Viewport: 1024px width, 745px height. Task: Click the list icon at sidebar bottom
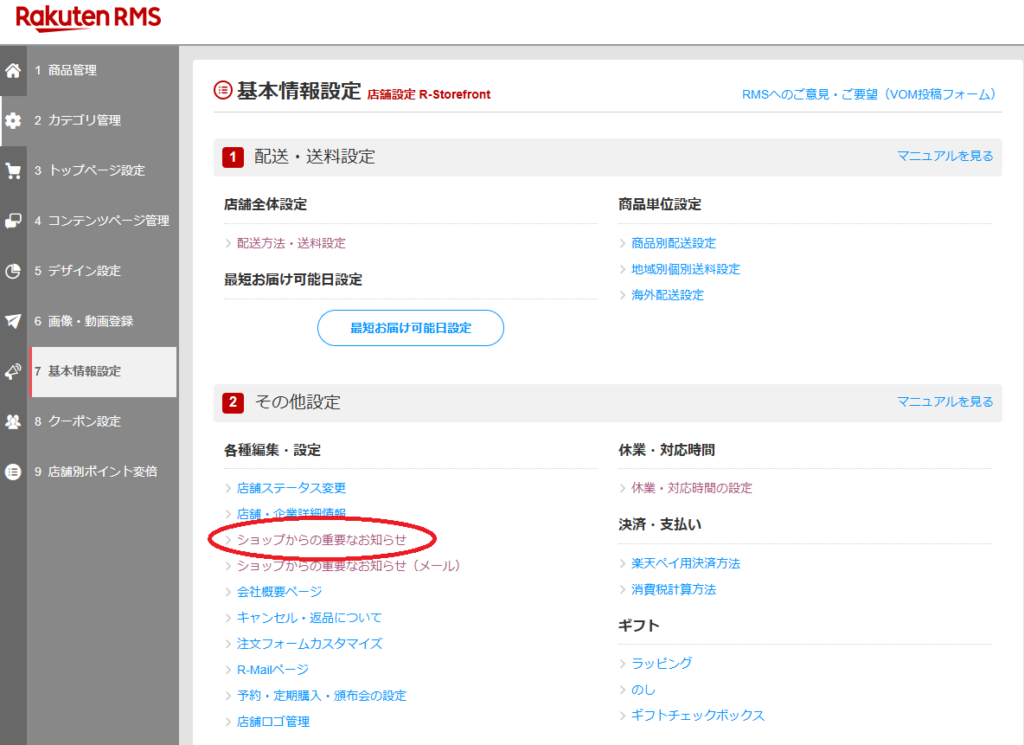click(13, 472)
